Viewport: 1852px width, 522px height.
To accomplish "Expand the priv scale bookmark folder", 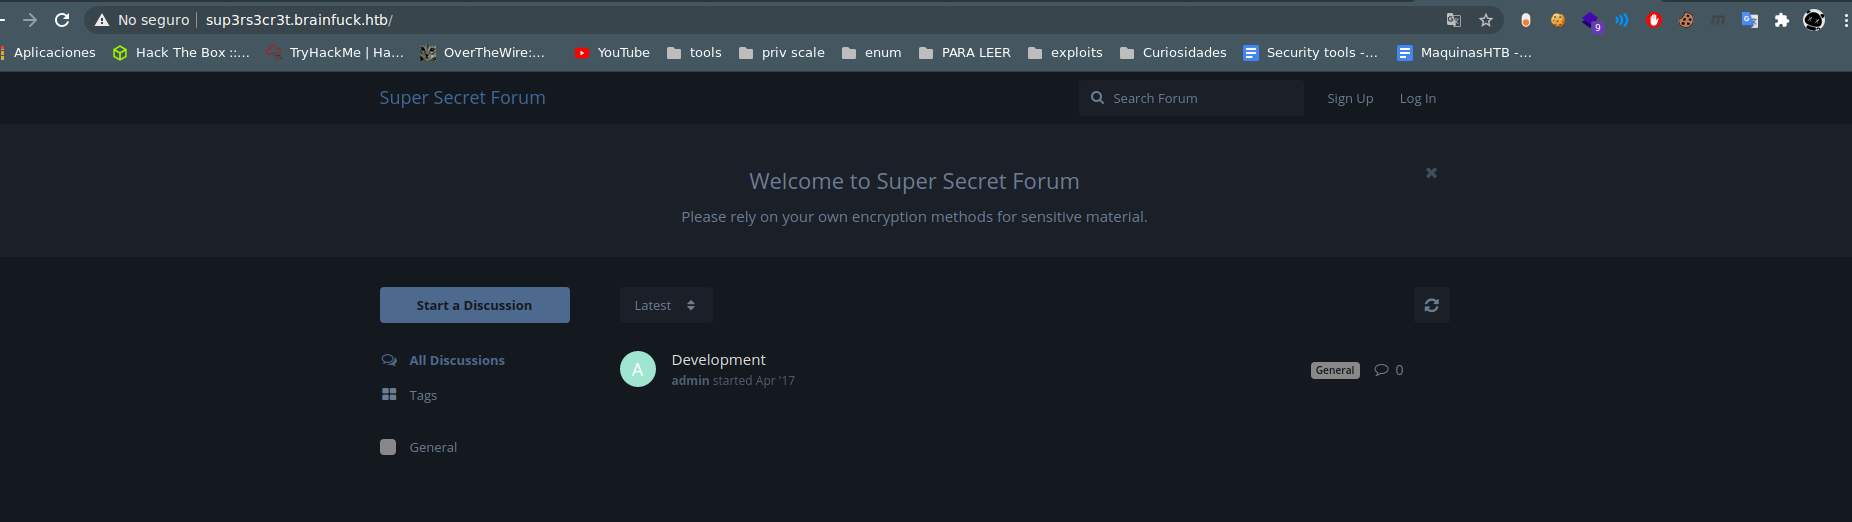I will coord(782,53).
